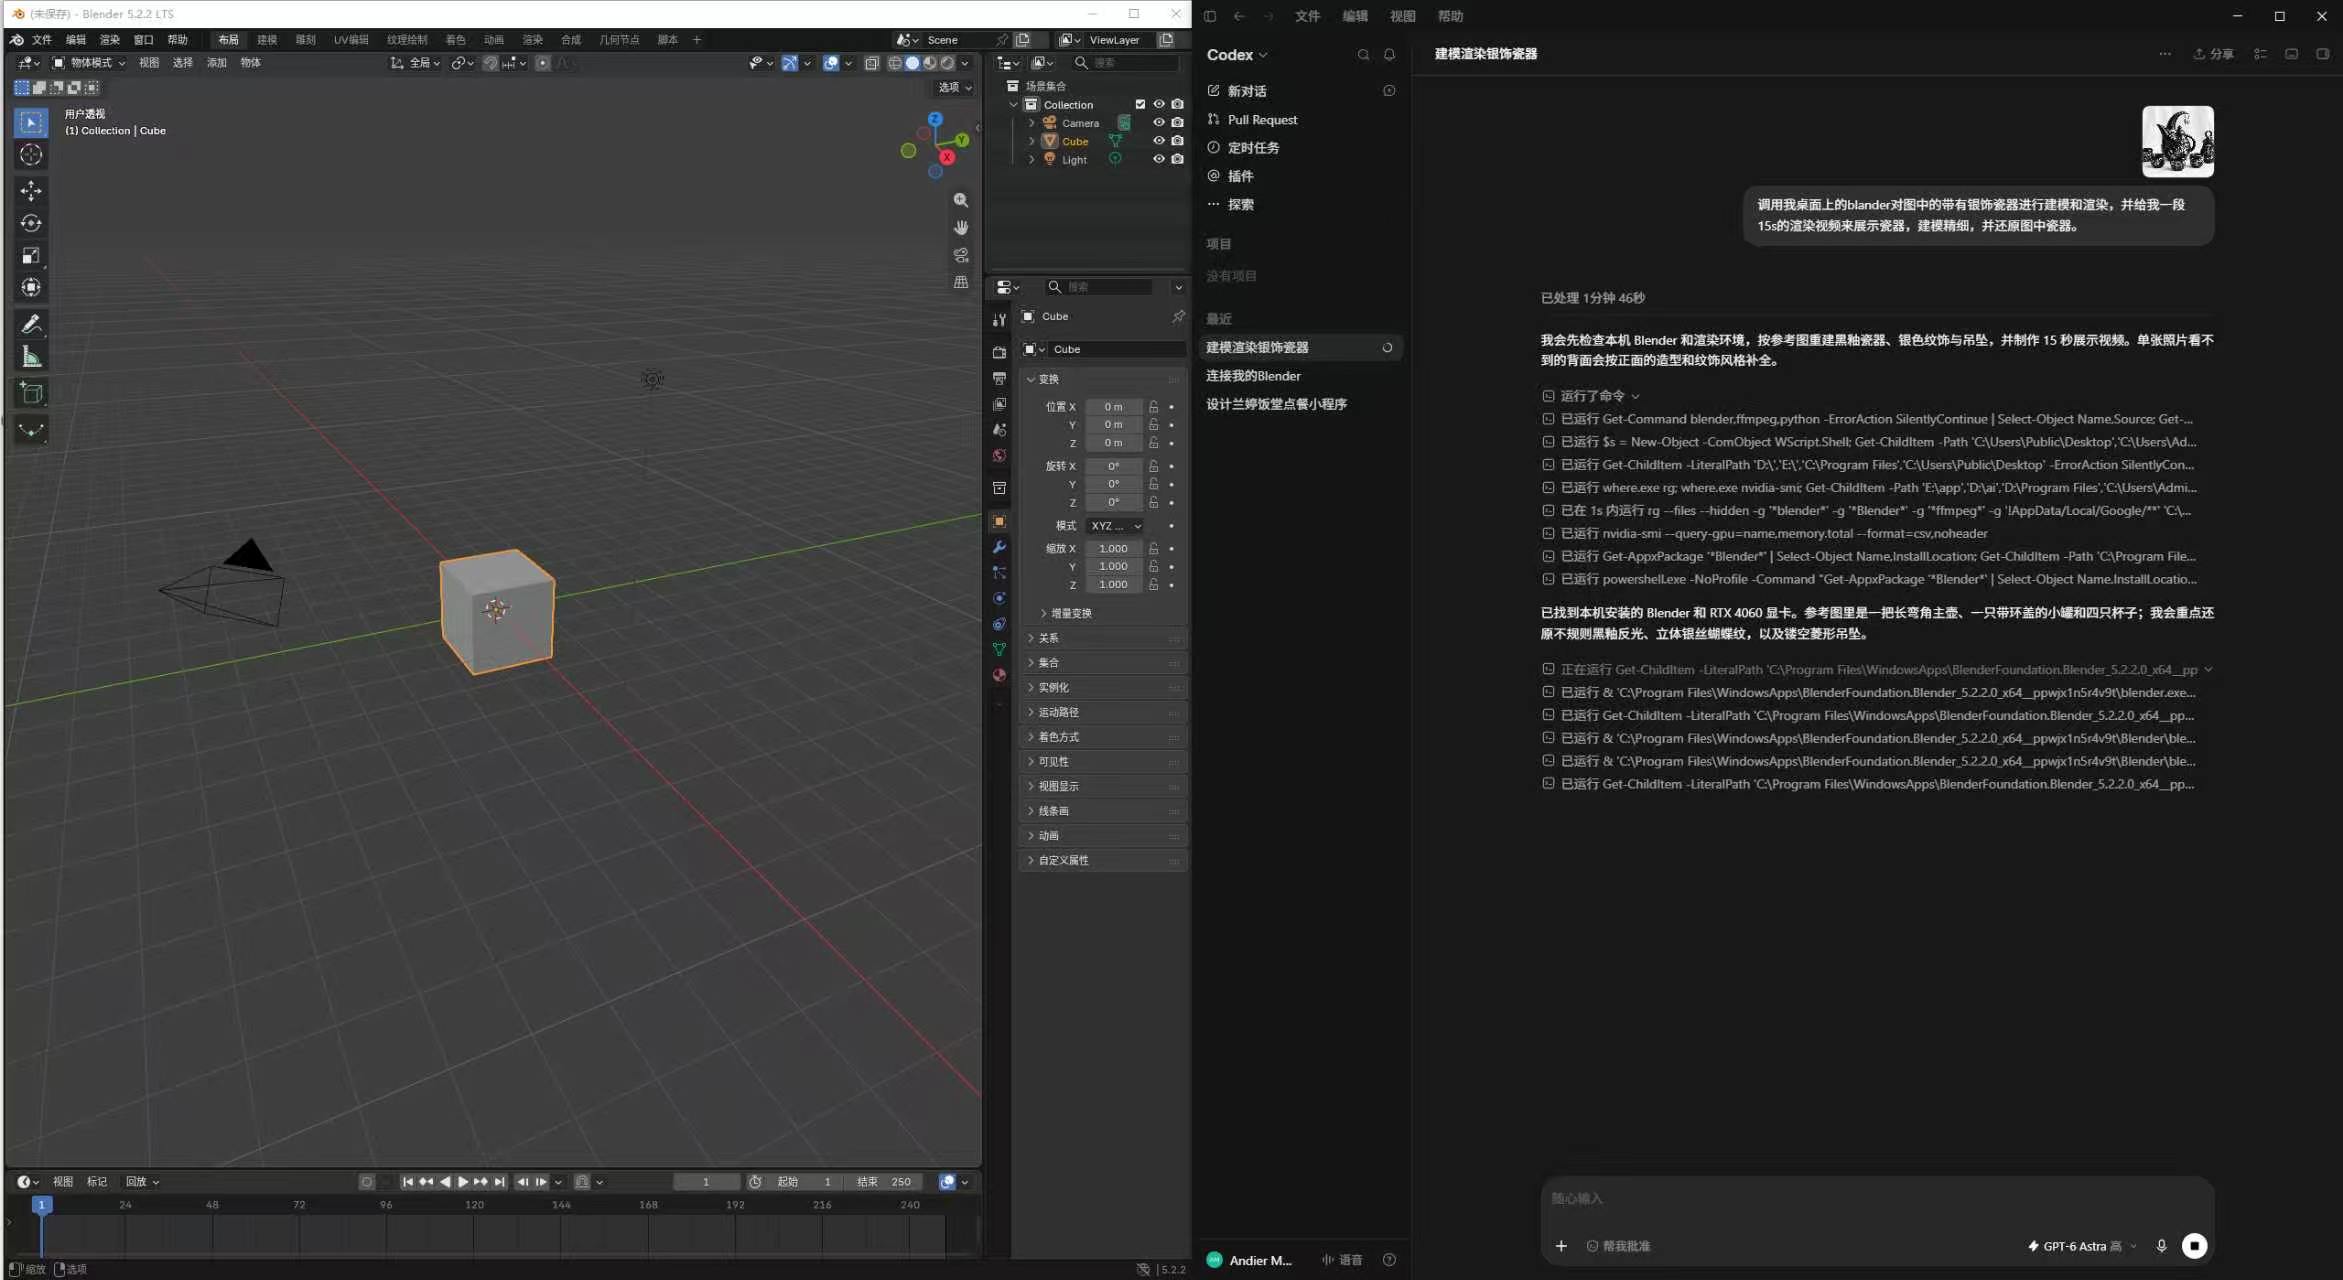Open 连接我的Blender recent chat

1253,376
